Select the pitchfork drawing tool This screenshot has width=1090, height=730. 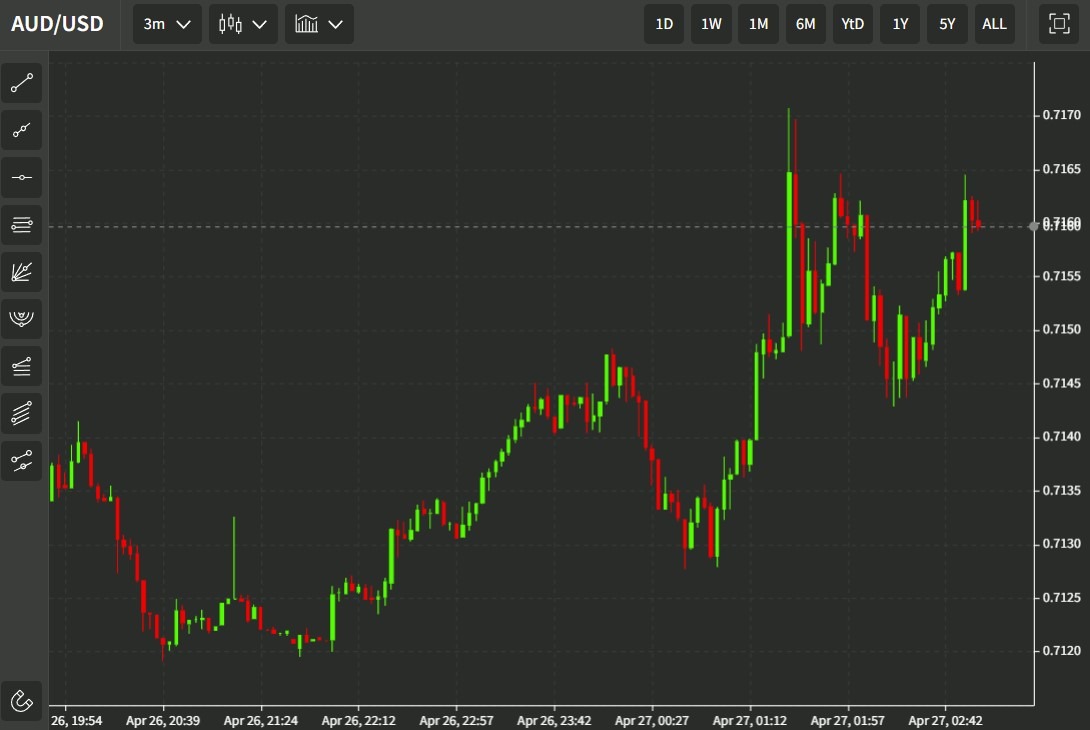[22, 461]
